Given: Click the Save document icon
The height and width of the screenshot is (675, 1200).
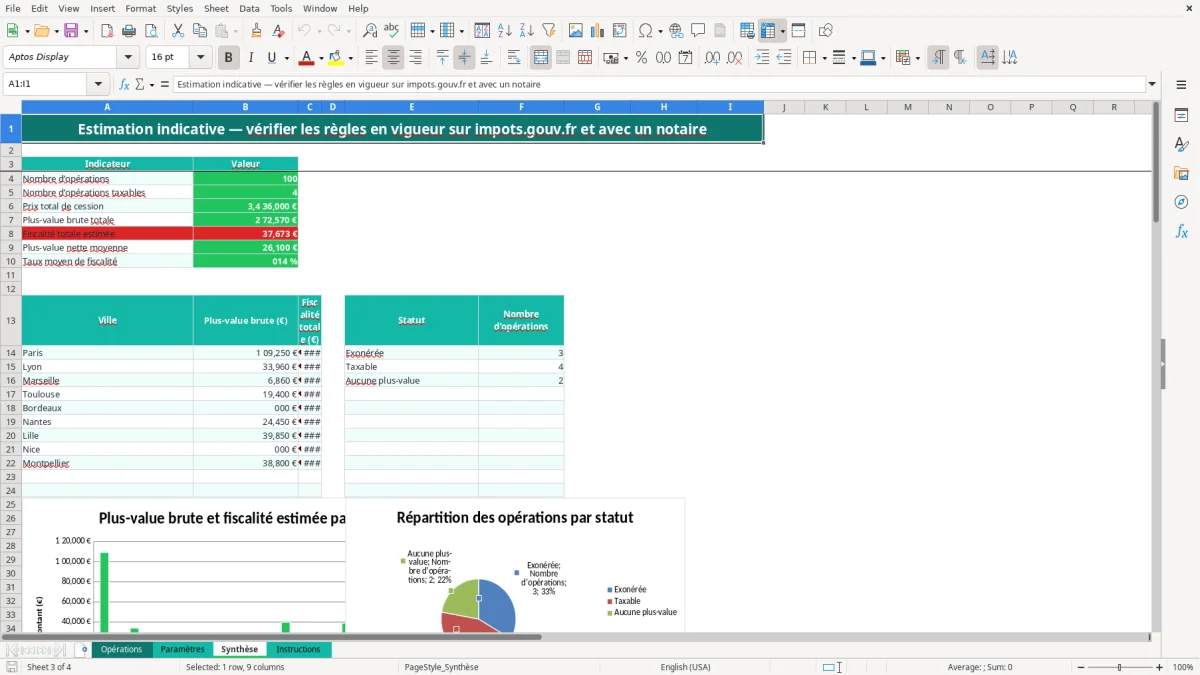Looking at the screenshot, I should coord(71,31).
